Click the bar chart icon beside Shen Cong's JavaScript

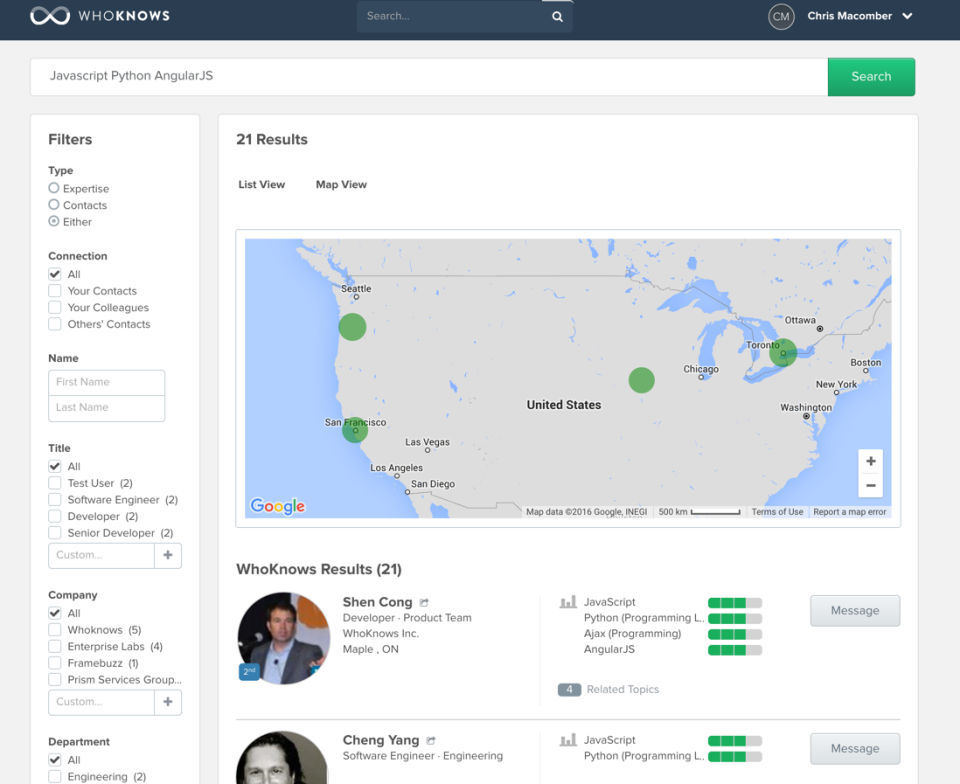tap(568, 602)
